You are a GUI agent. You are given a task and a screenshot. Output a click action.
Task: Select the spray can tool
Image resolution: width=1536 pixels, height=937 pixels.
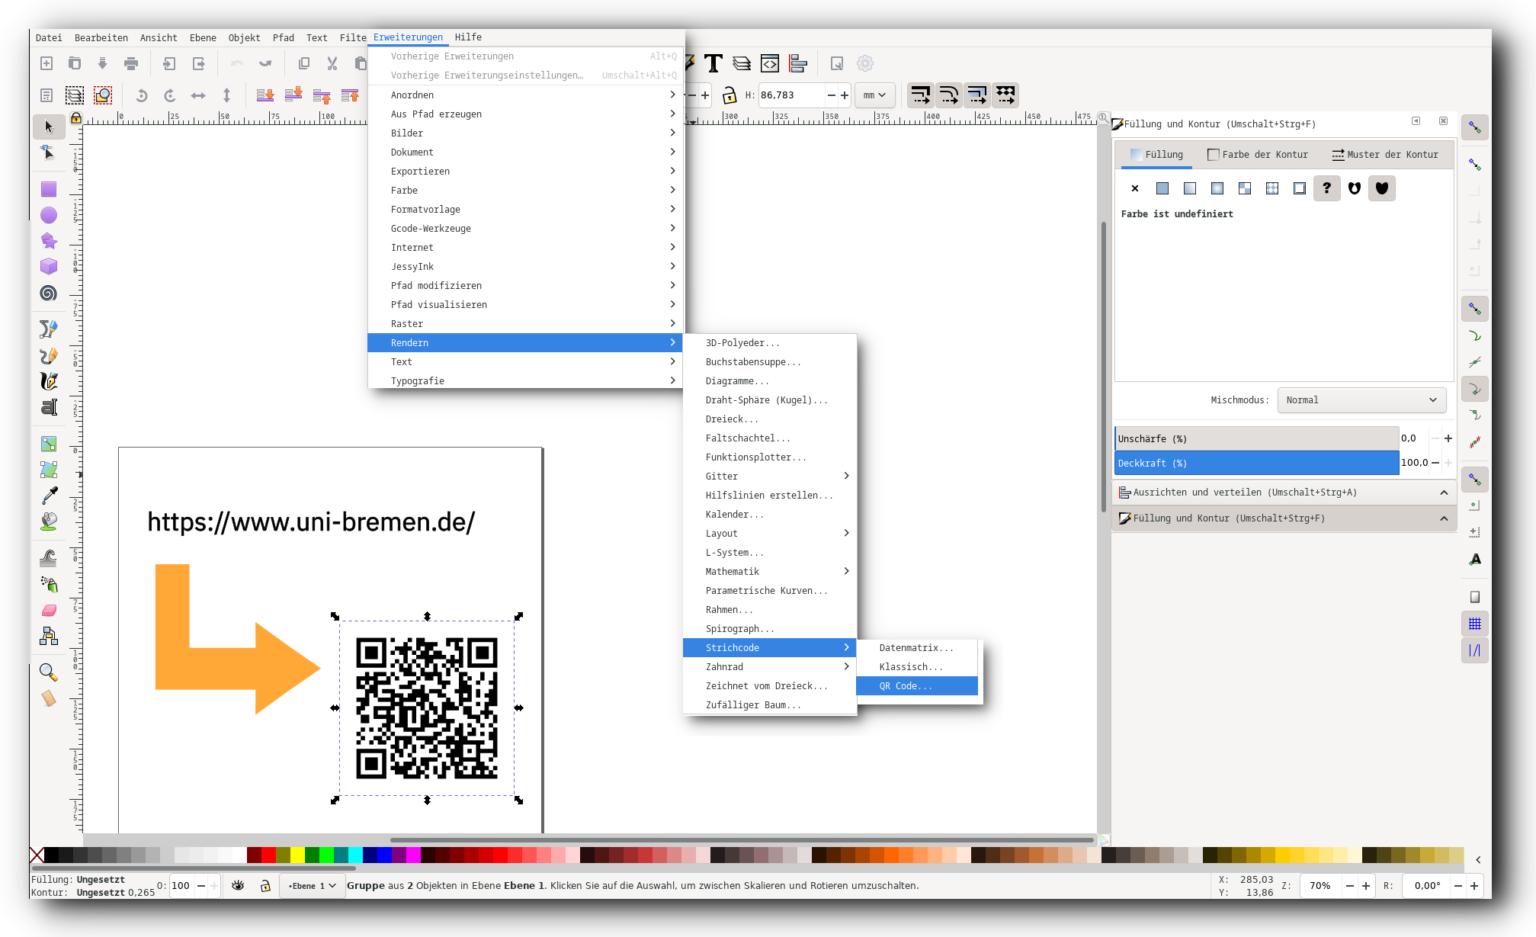click(48, 584)
